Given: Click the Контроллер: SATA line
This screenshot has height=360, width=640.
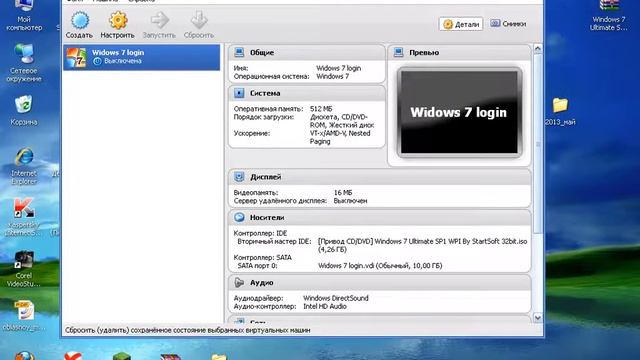Looking at the screenshot, I should tap(262, 258).
